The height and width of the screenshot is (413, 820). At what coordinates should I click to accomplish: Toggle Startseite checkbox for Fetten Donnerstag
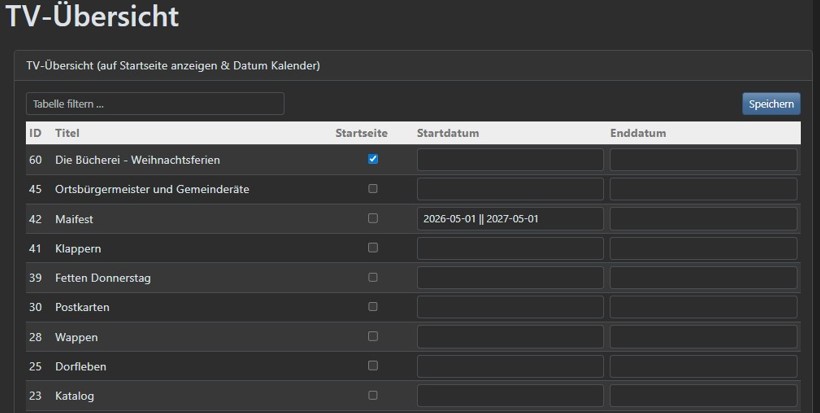(x=373, y=277)
